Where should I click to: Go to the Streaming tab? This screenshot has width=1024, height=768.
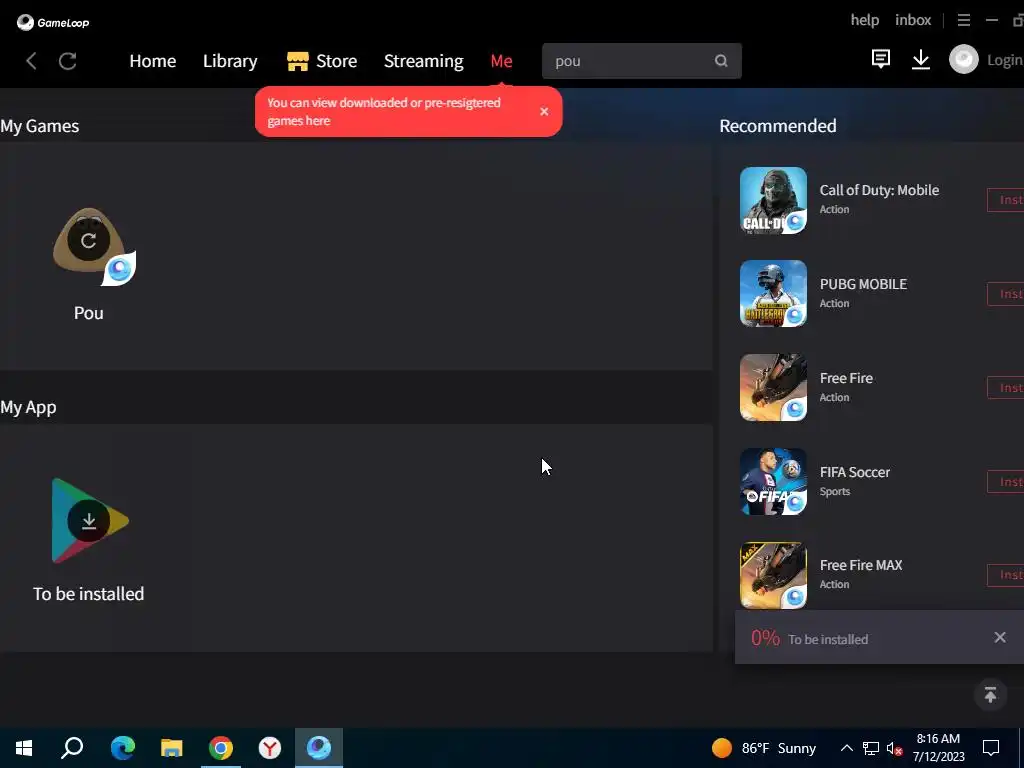tap(423, 61)
